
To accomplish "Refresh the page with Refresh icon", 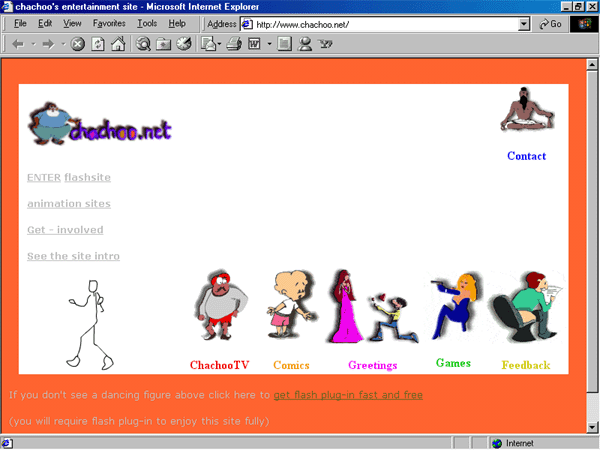I will click(98, 44).
